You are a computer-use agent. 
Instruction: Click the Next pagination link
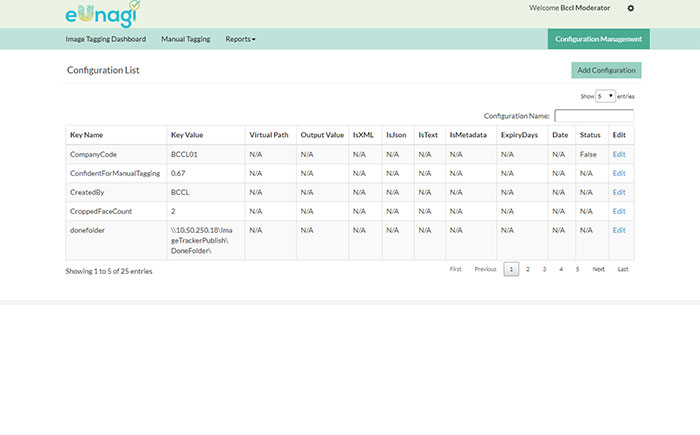pos(598,269)
